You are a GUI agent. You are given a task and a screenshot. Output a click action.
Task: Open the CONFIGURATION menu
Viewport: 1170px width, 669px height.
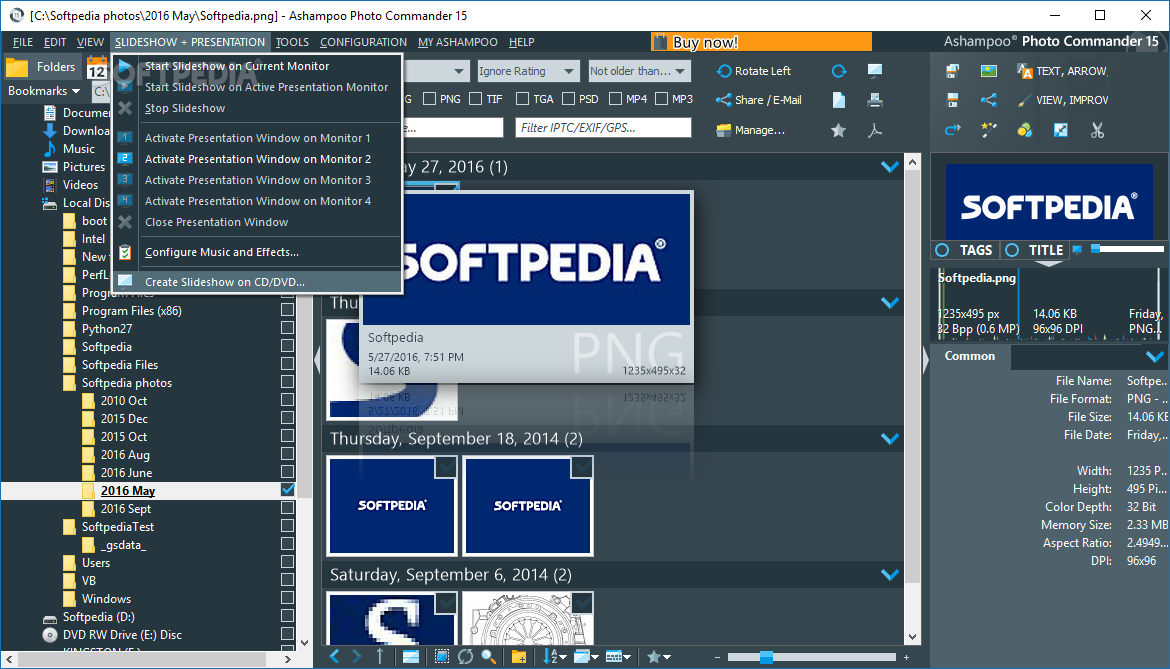[x=363, y=43]
